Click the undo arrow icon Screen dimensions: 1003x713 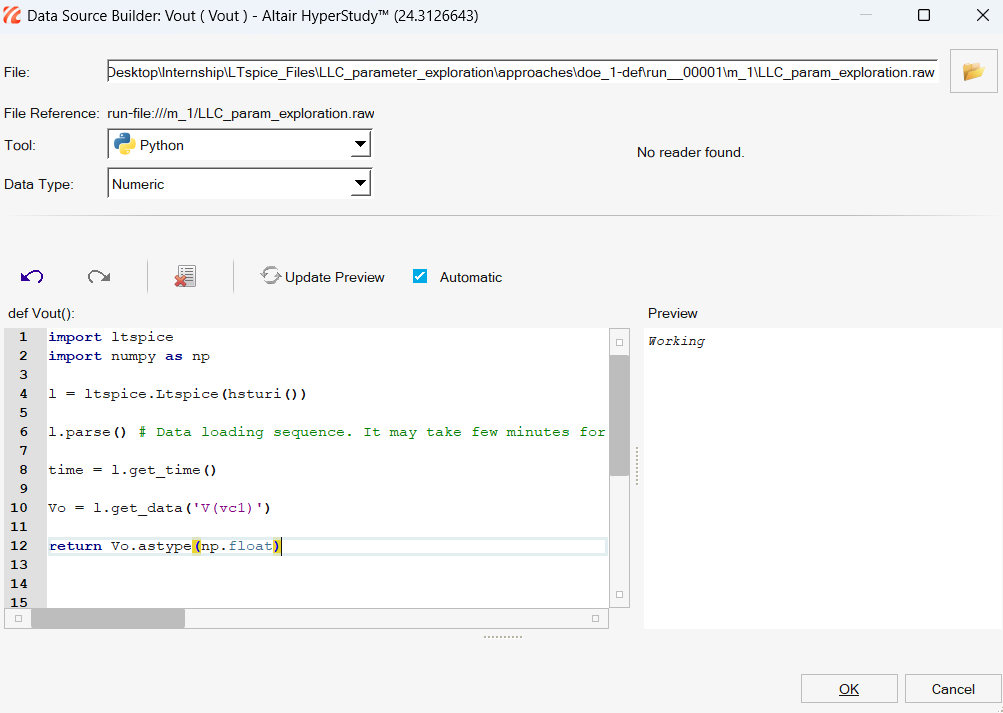(32, 277)
